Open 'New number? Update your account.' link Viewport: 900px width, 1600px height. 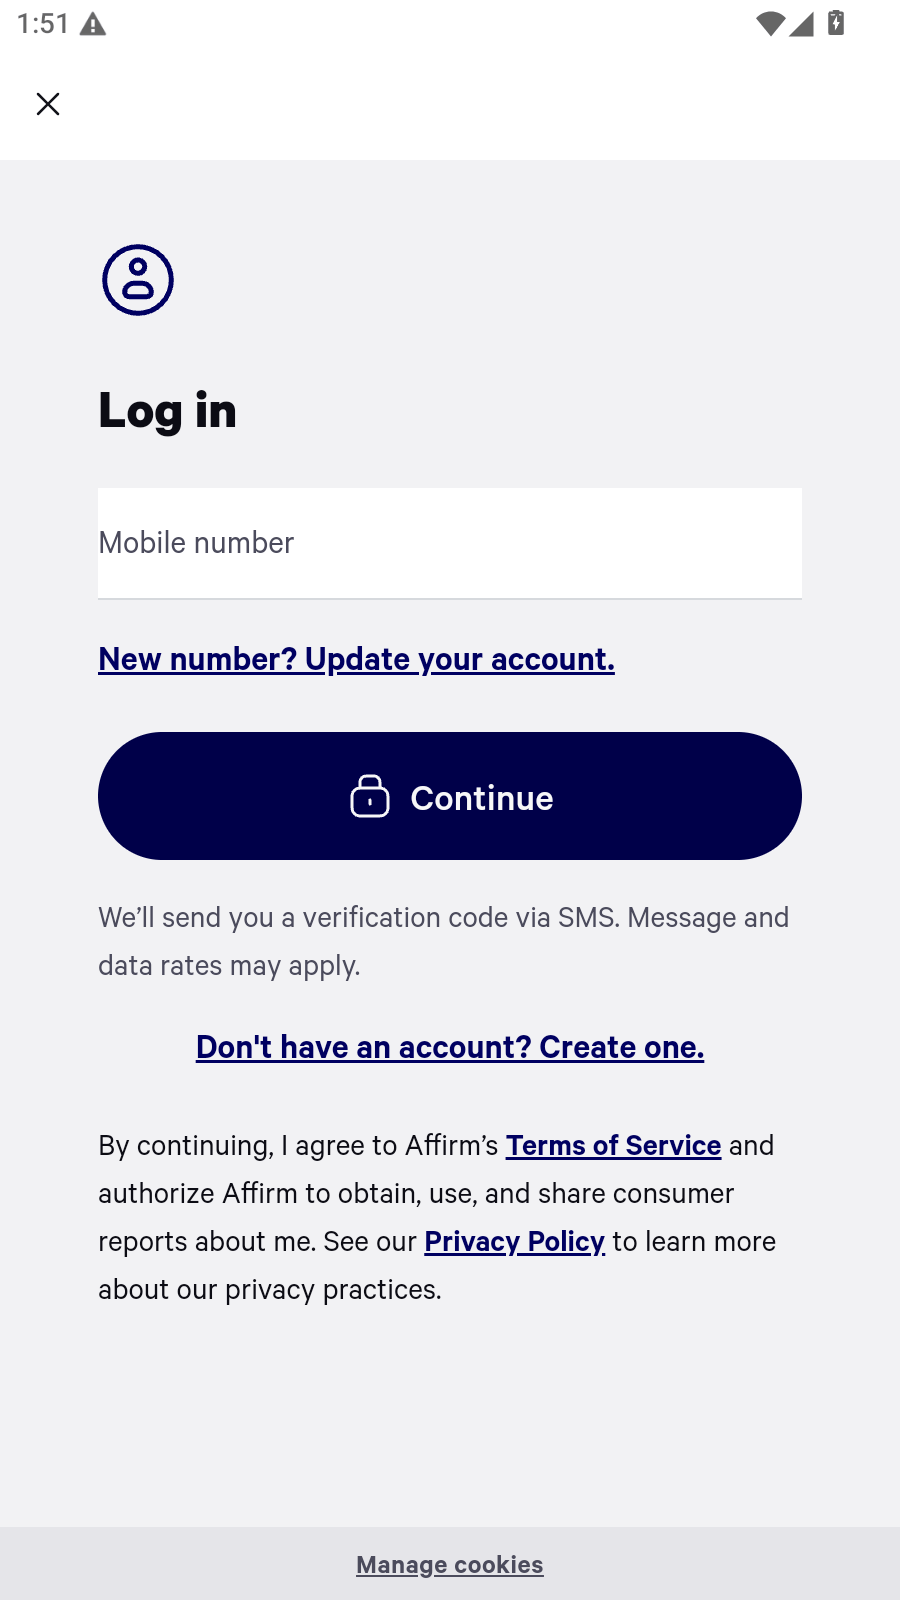[x=356, y=659]
